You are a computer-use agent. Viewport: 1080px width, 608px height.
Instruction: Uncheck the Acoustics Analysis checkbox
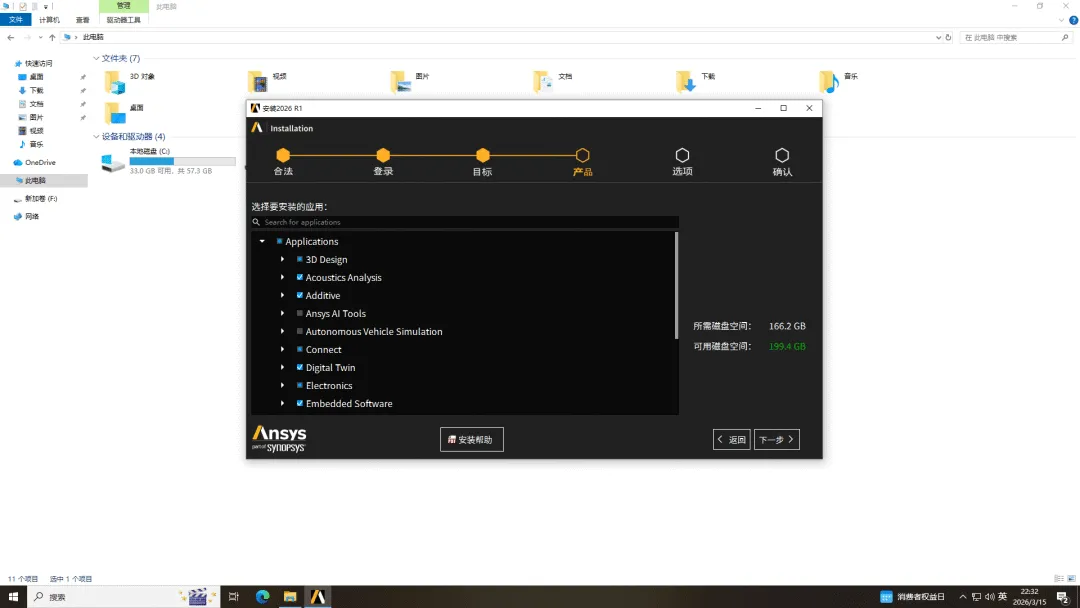pyautogui.click(x=300, y=277)
